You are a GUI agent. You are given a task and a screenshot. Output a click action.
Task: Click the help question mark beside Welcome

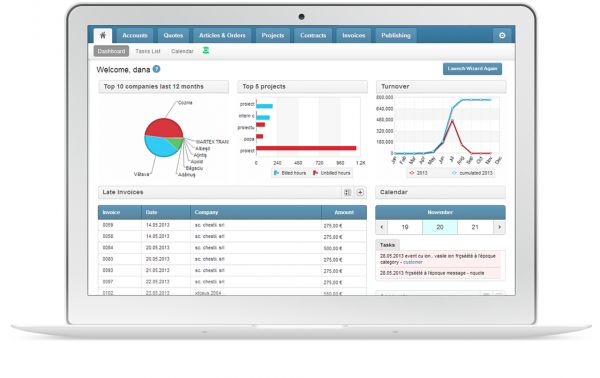[157, 69]
